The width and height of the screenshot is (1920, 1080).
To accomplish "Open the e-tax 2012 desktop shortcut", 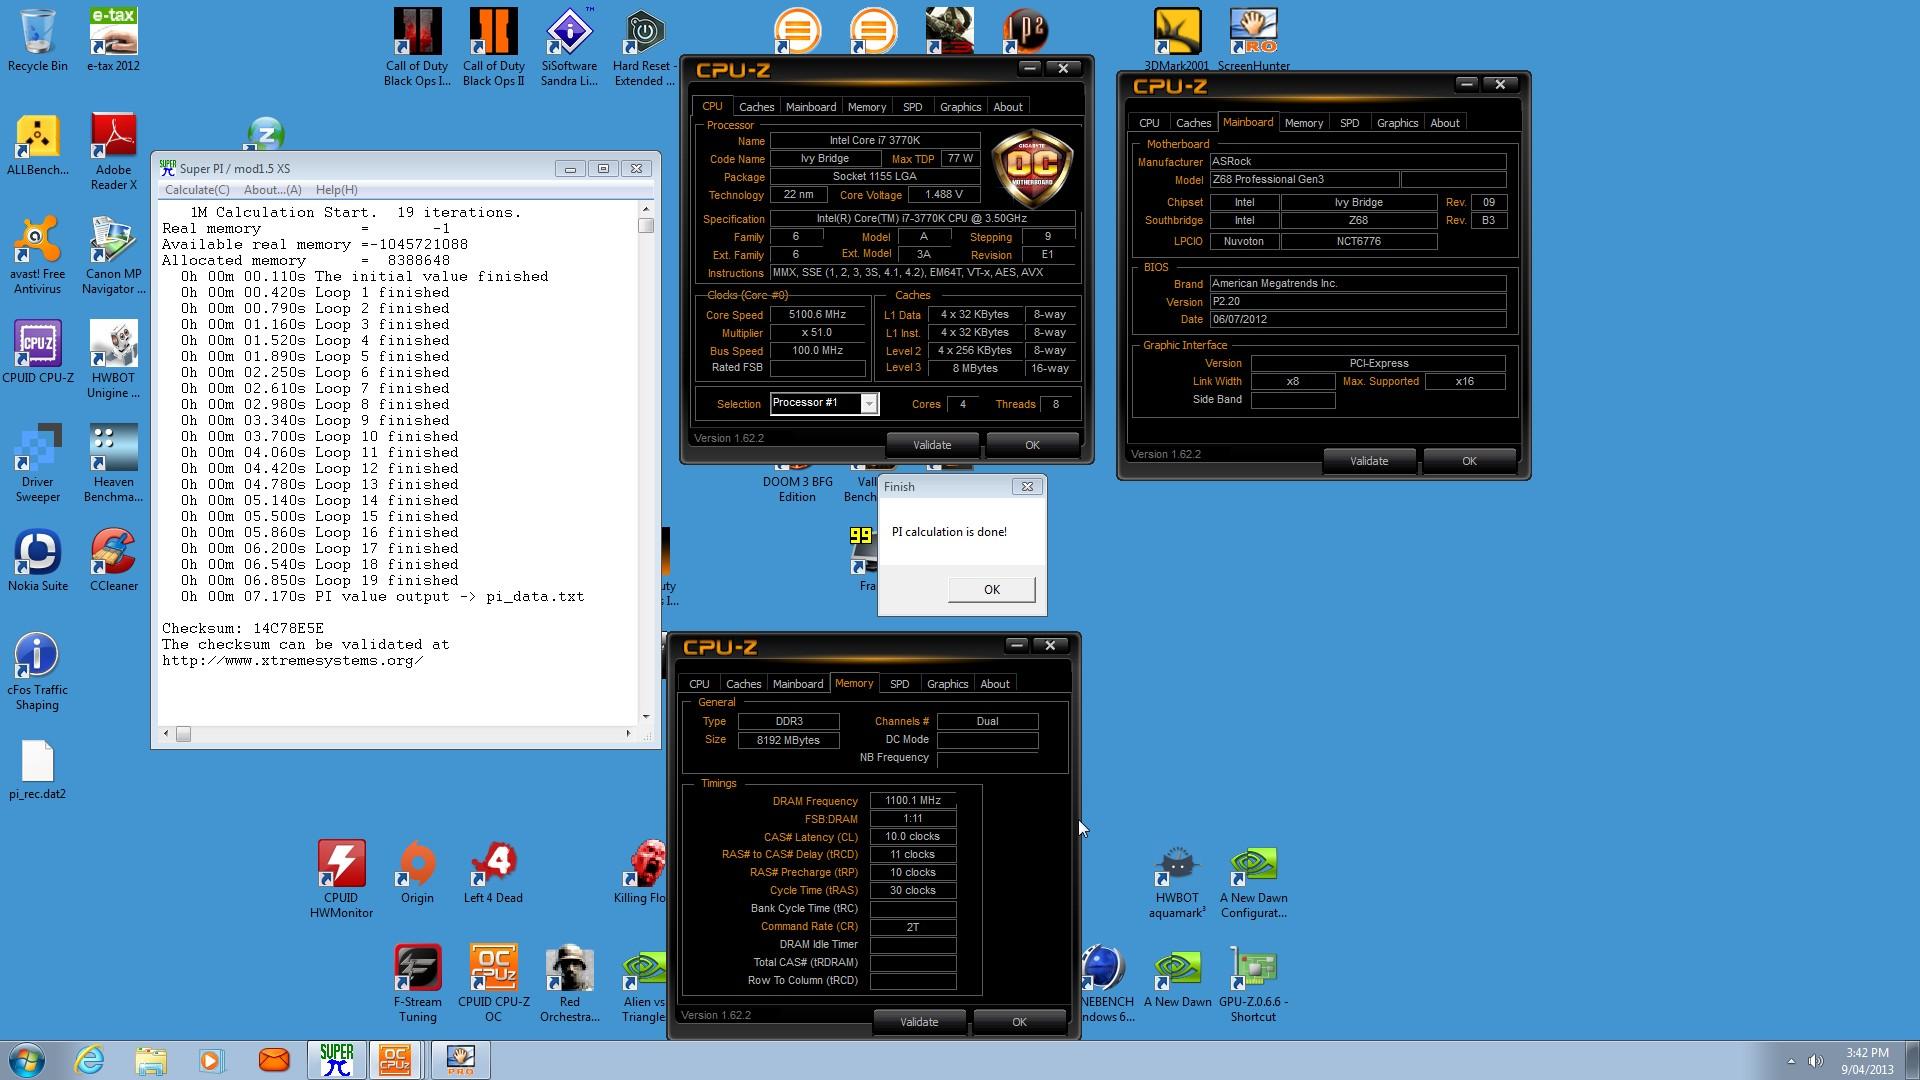I will (x=113, y=40).
